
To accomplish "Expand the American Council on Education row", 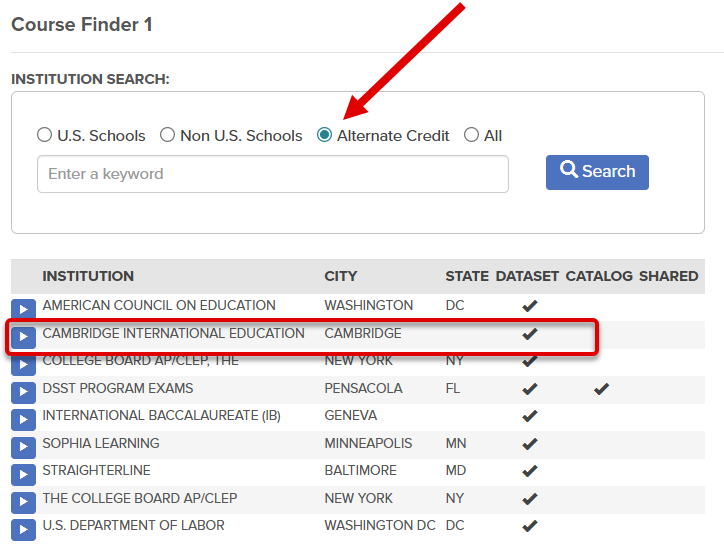I will tap(24, 309).
